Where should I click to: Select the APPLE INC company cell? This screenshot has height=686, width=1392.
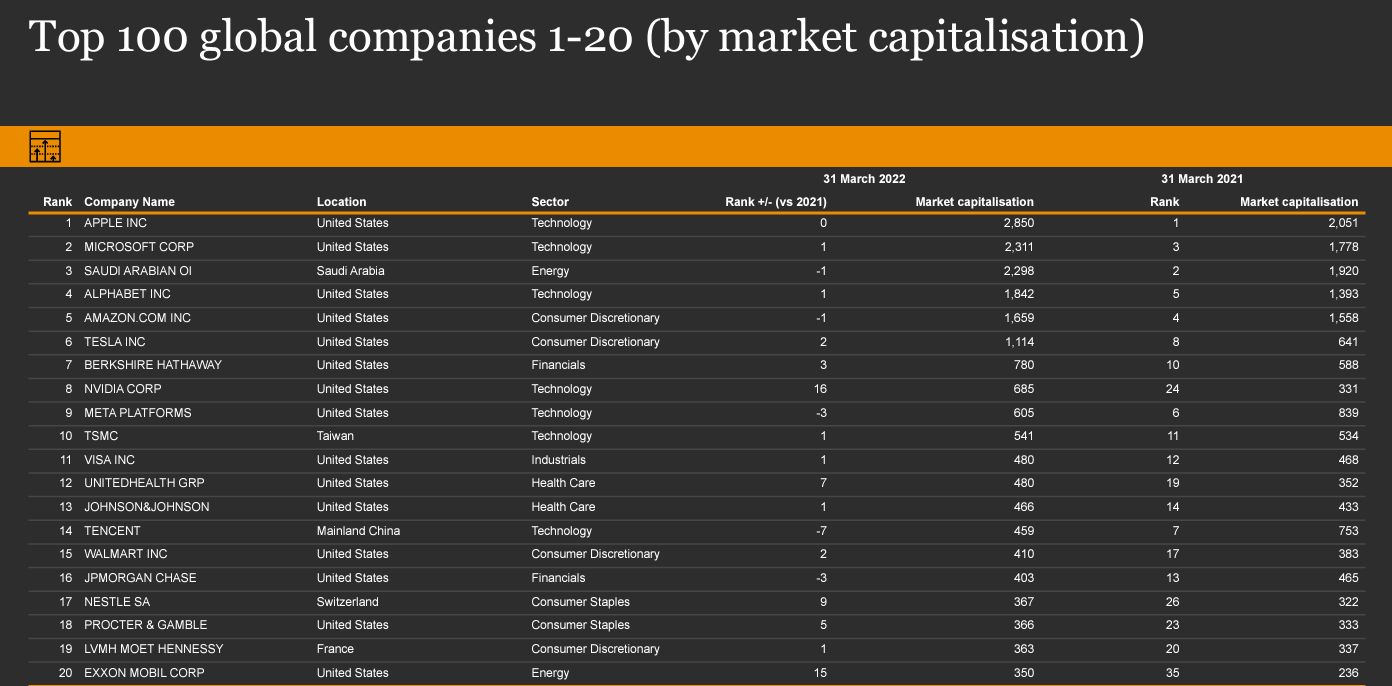115,223
